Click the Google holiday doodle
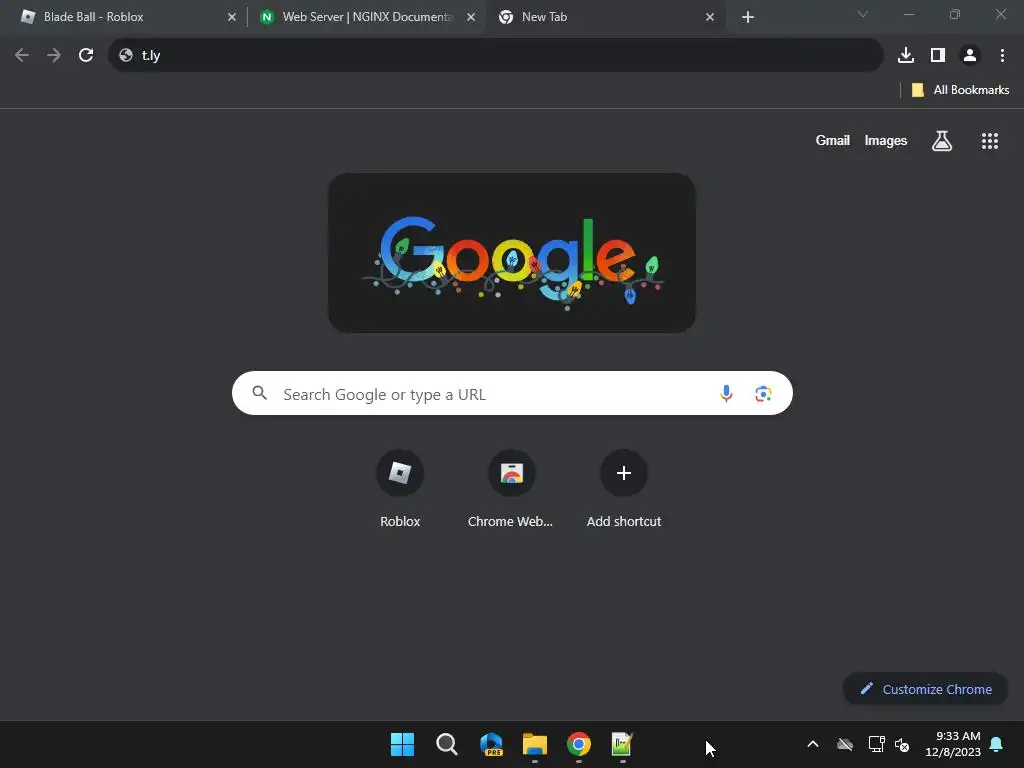 click(x=511, y=253)
